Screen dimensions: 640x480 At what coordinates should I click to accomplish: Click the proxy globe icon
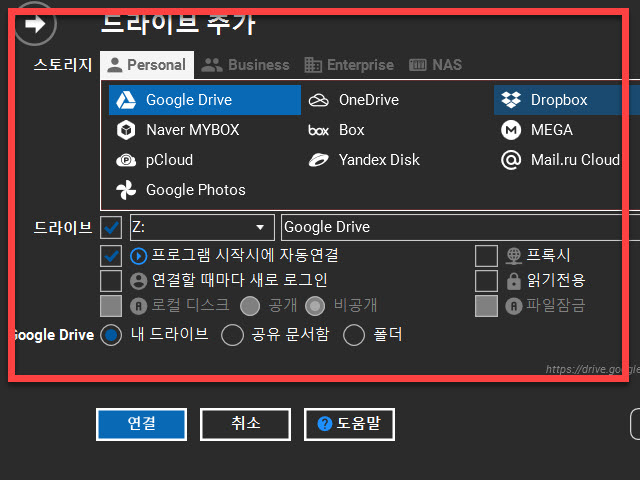(x=514, y=256)
